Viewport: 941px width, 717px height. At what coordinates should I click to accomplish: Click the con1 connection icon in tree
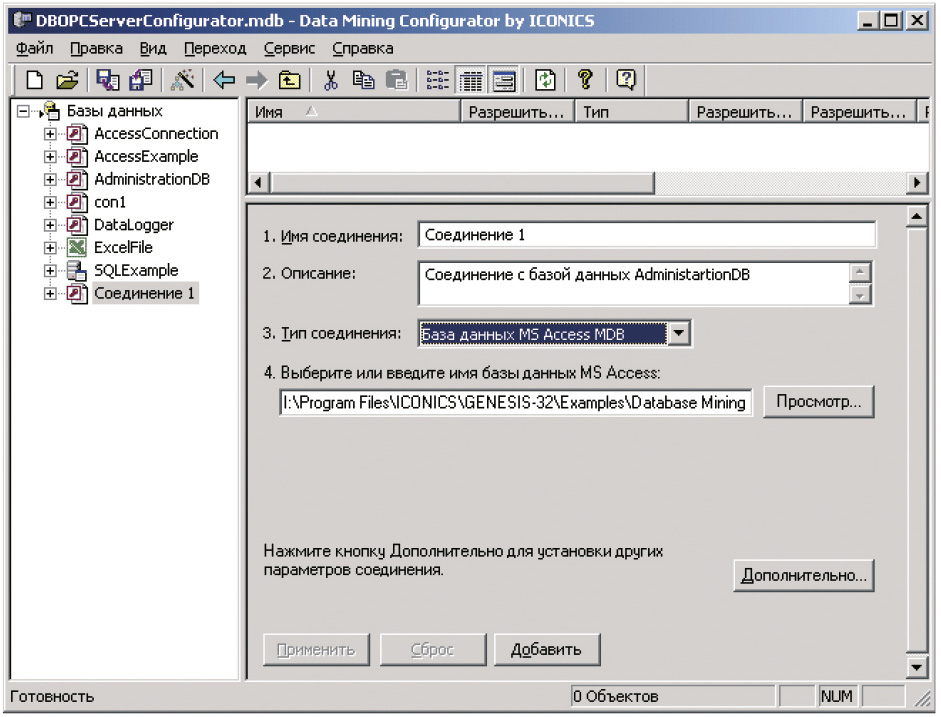tap(77, 202)
